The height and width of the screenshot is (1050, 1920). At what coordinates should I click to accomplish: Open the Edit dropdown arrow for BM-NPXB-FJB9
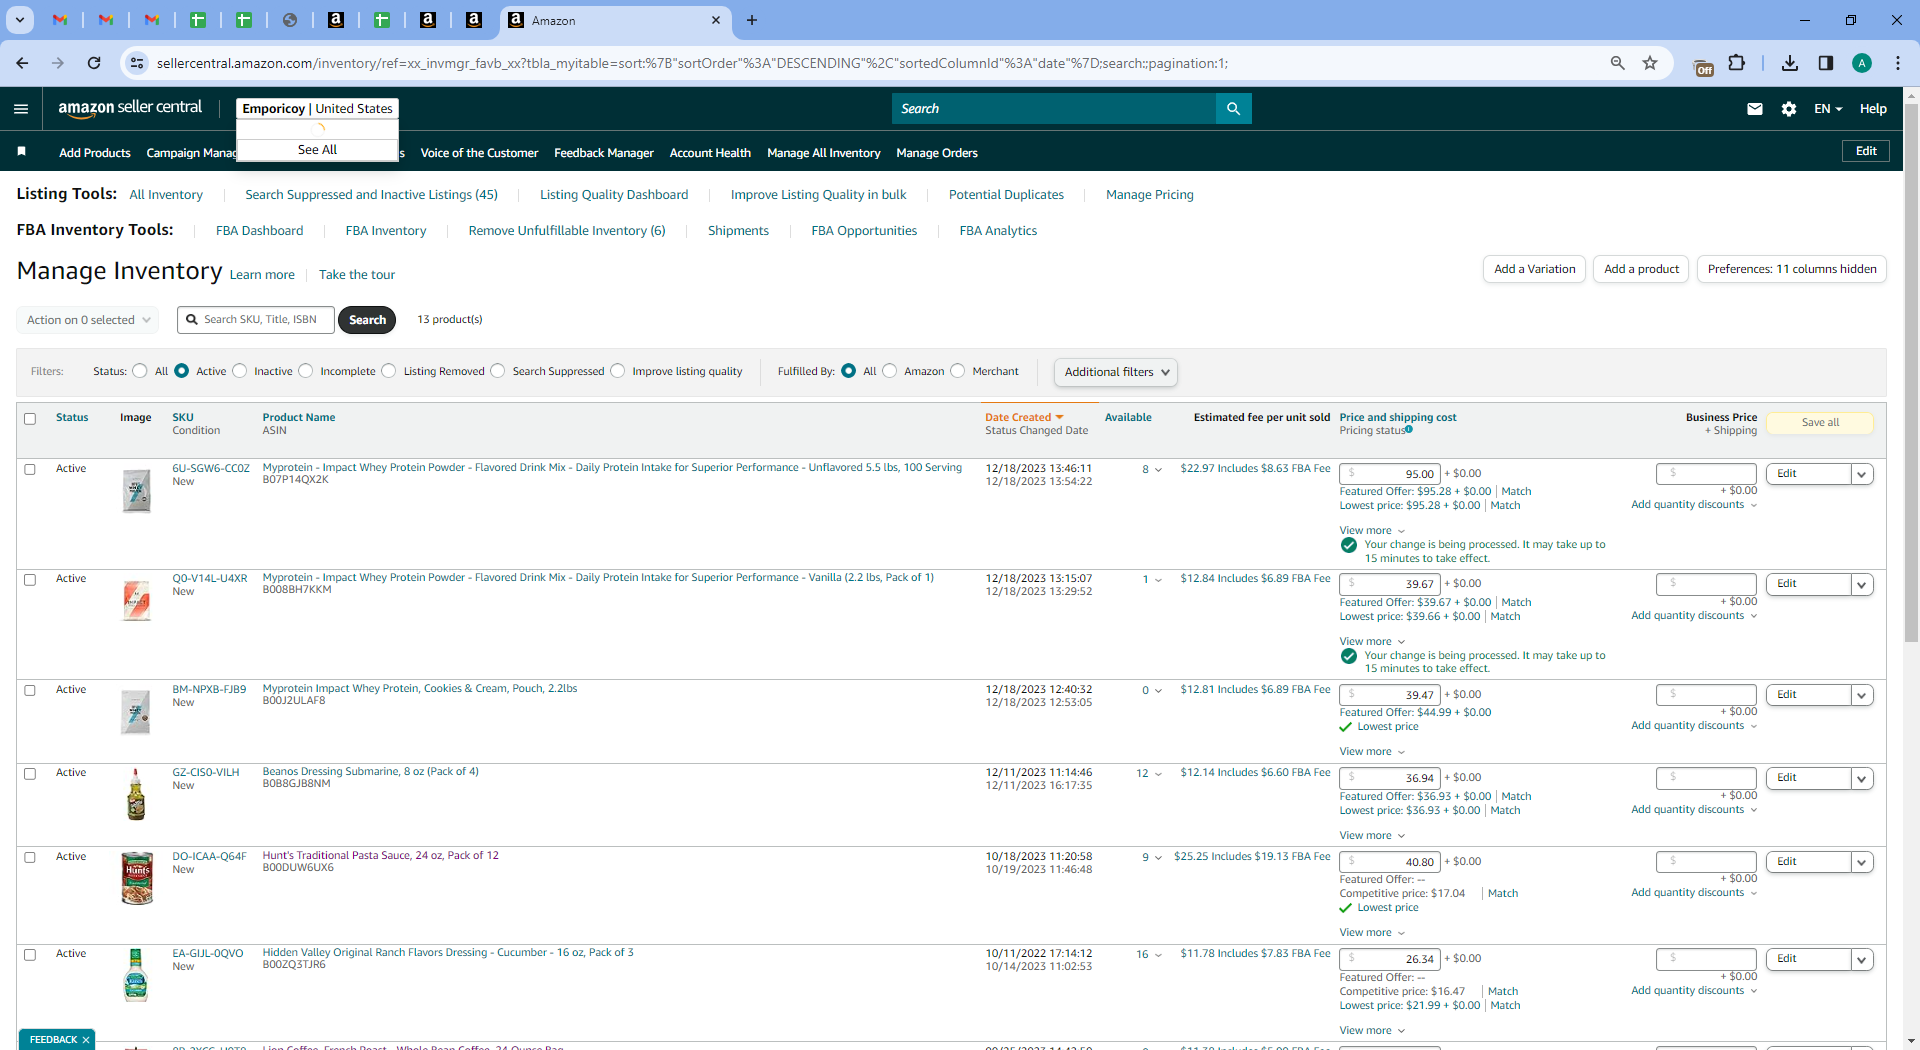point(1862,695)
